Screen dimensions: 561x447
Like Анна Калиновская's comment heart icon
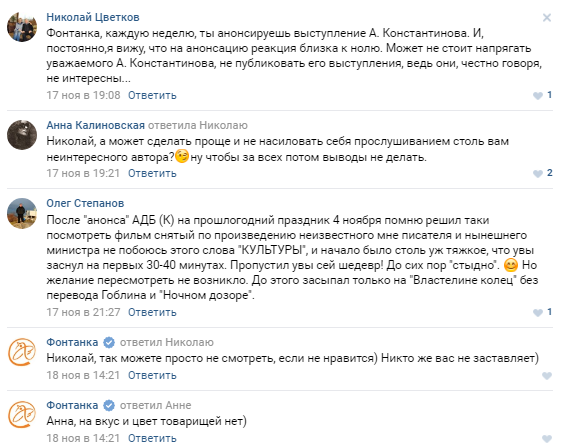point(538,174)
